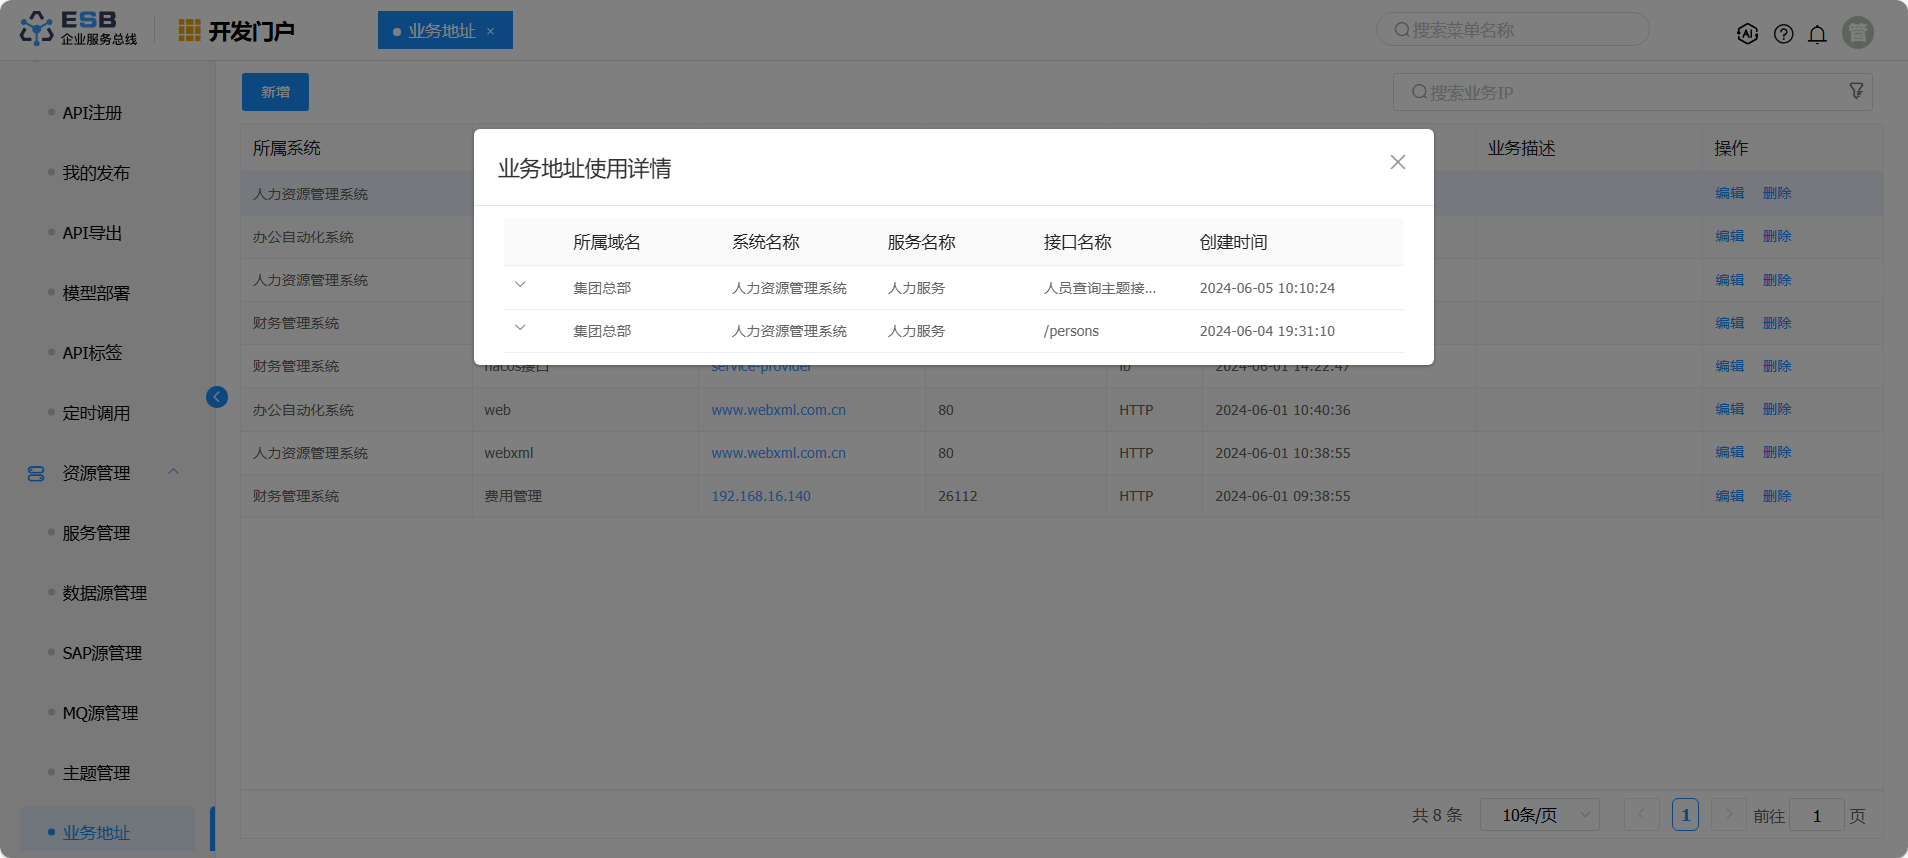This screenshot has height=858, width=1908.
Task: Expand the first 集团总部 row
Action: pos(520,285)
